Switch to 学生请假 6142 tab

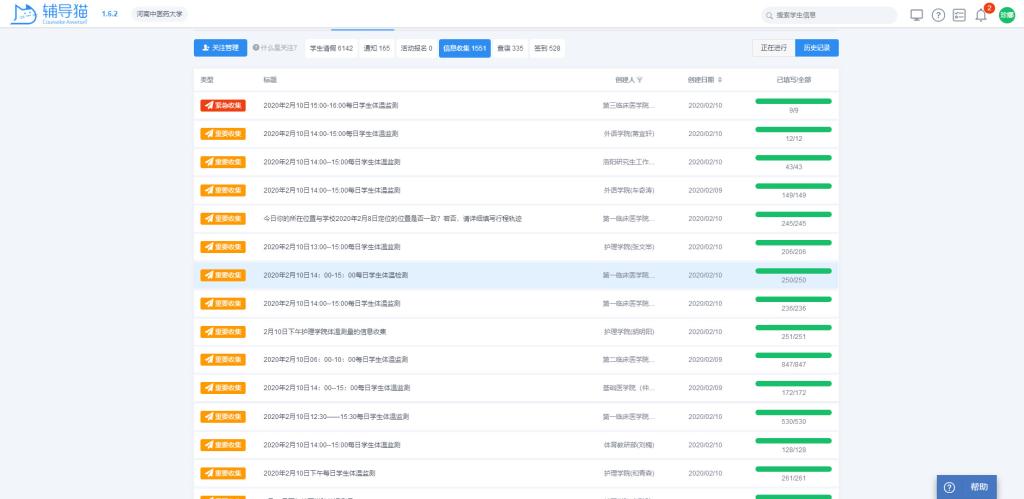coord(330,48)
